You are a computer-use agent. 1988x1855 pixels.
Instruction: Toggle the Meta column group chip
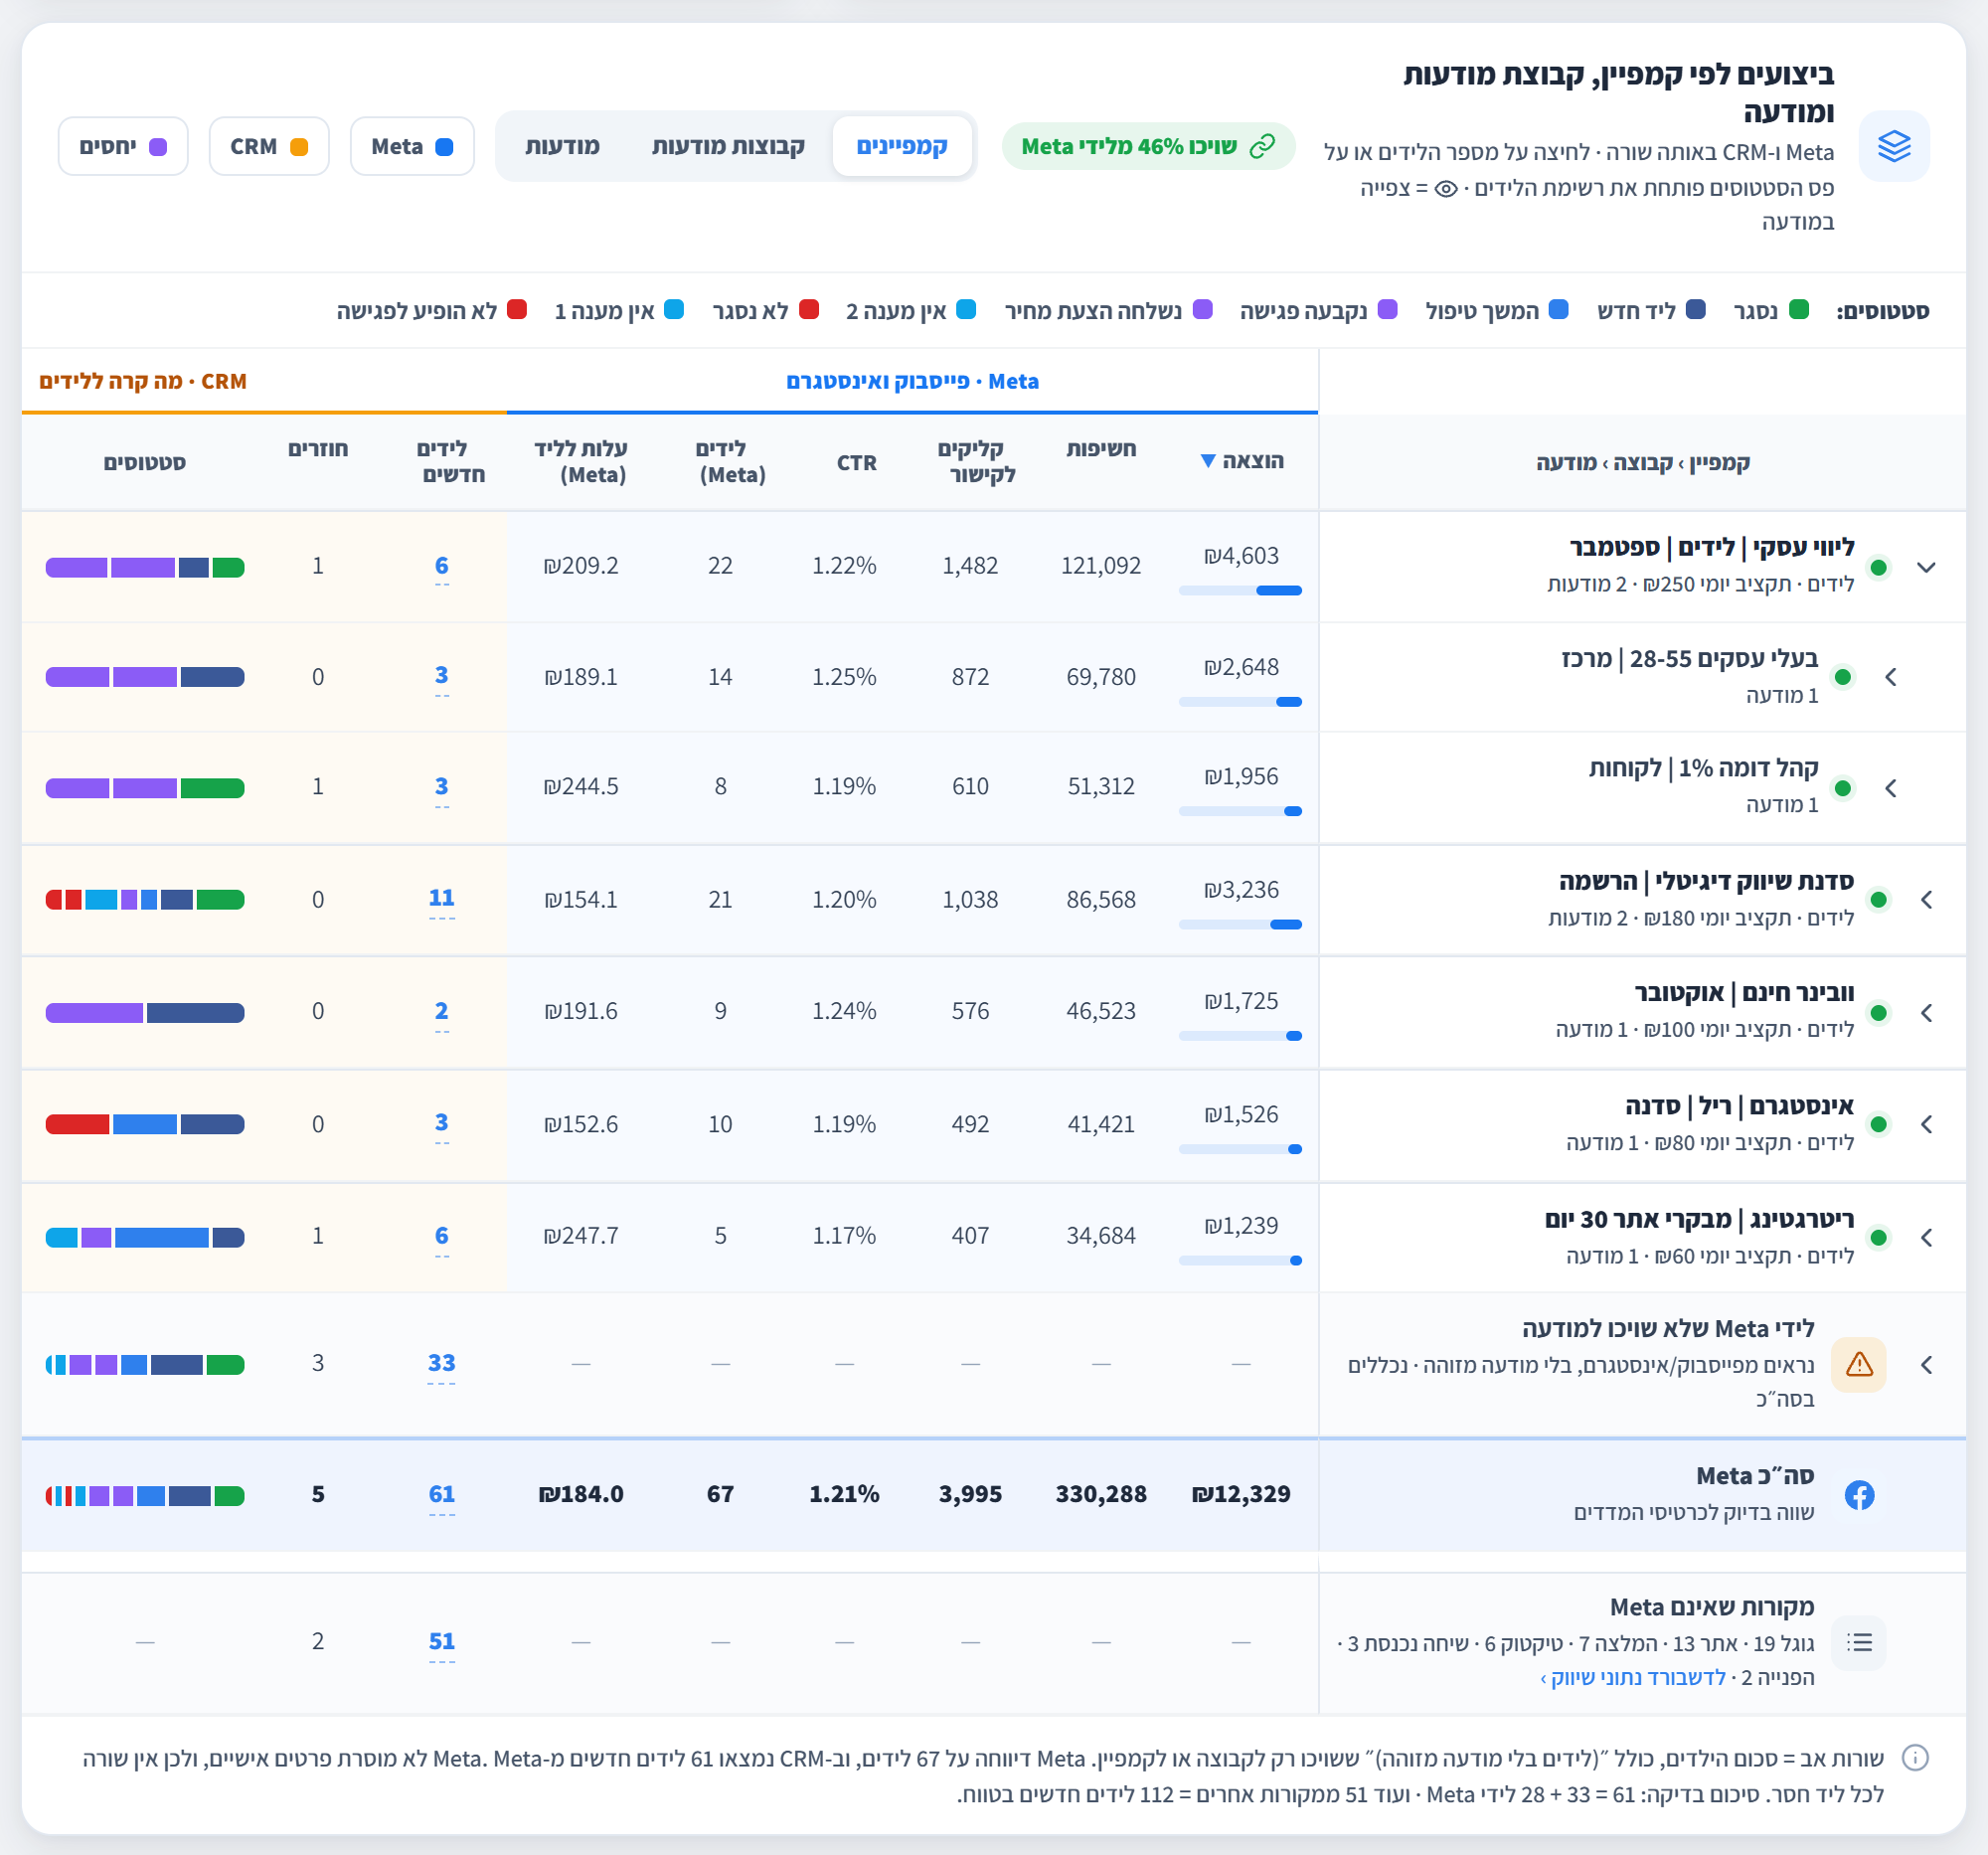click(412, 147)
